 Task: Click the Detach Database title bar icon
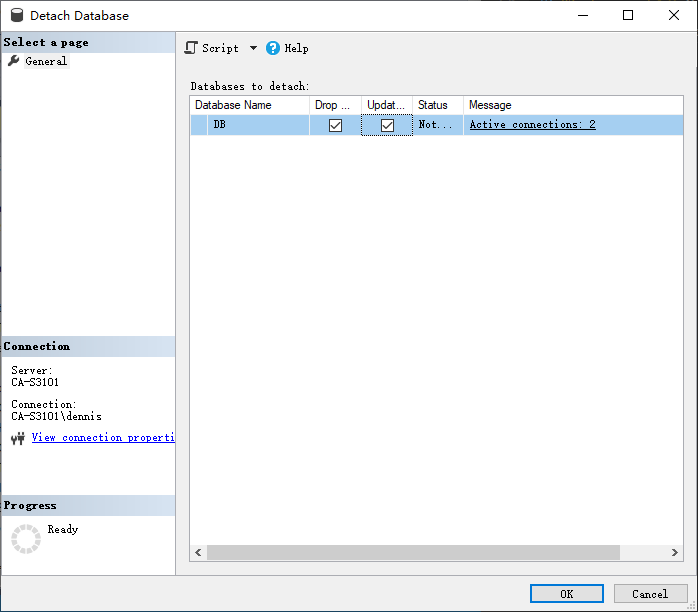(x=17, y=16)
